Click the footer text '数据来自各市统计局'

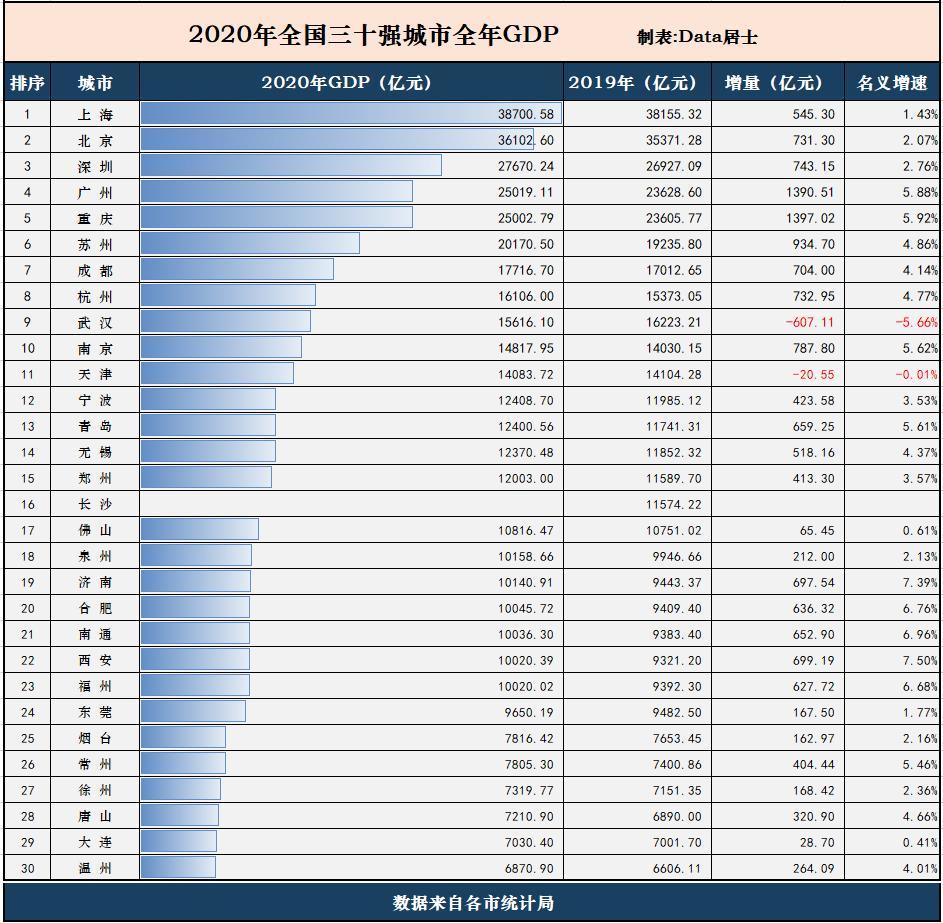pyautogui.click(x=473, y=903)
